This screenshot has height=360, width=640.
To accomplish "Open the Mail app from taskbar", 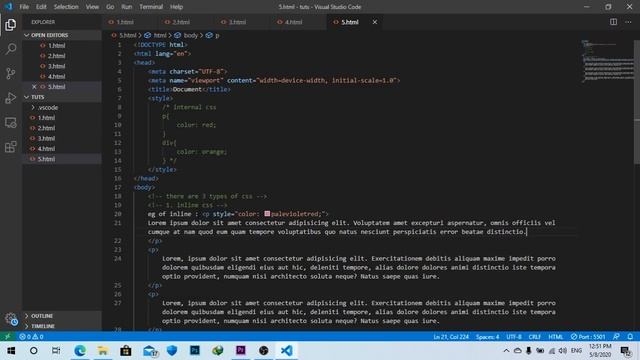I will pyautogui.click(x=150, y=351).
